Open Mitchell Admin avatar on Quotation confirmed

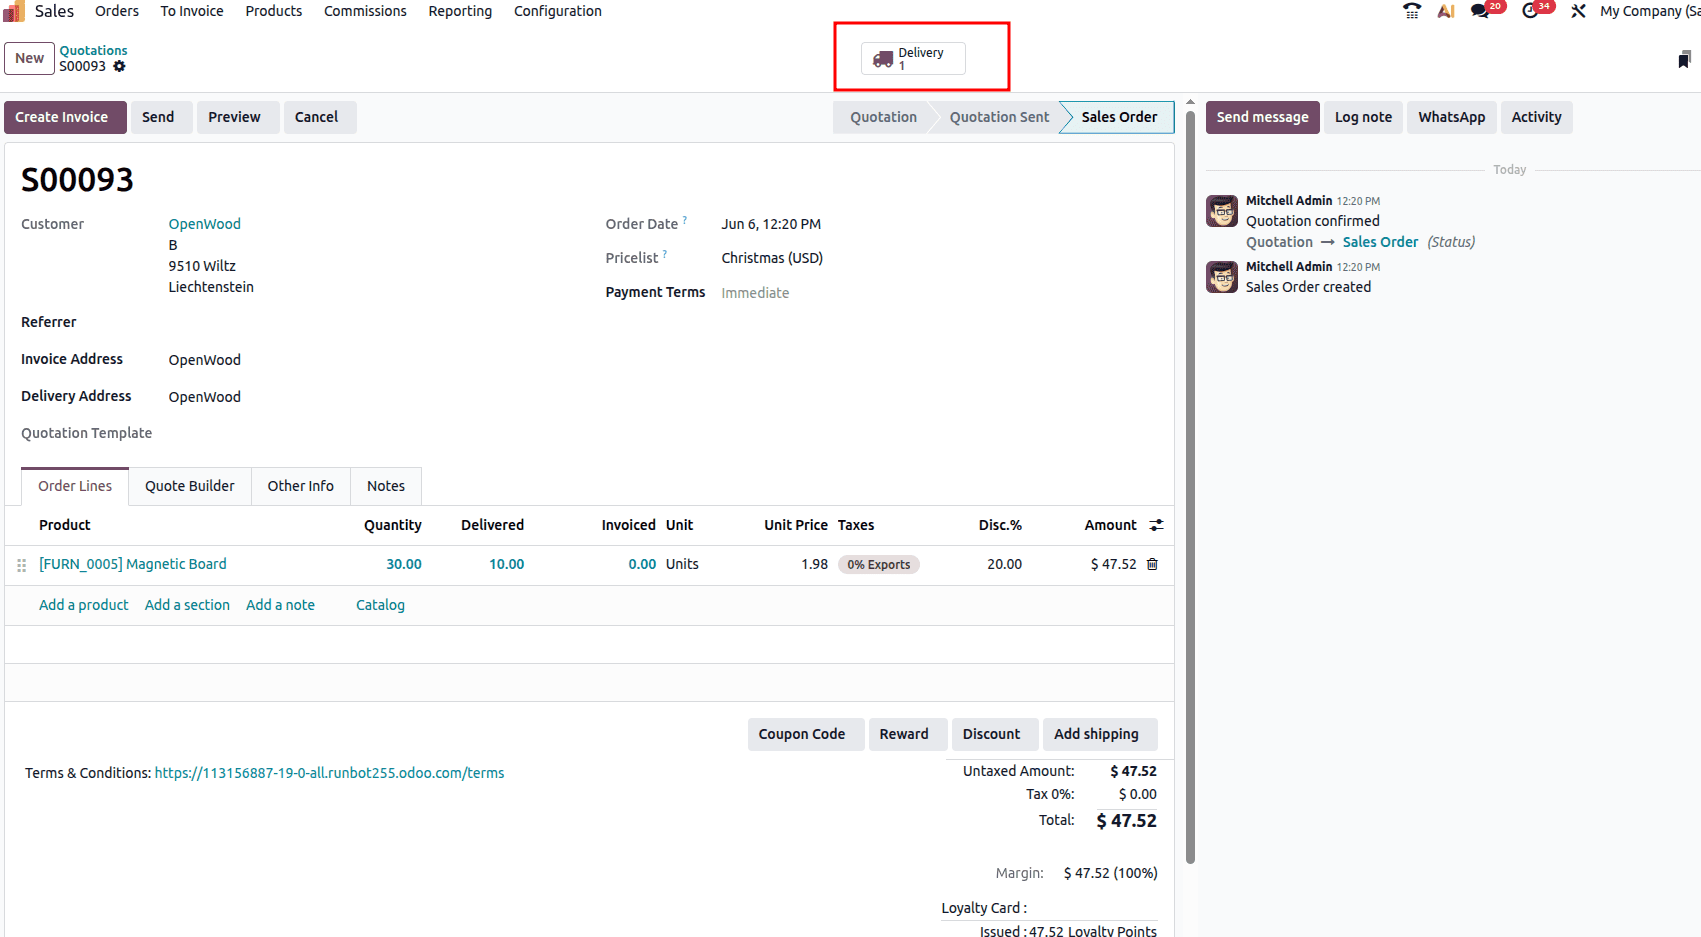point(1222,211)
